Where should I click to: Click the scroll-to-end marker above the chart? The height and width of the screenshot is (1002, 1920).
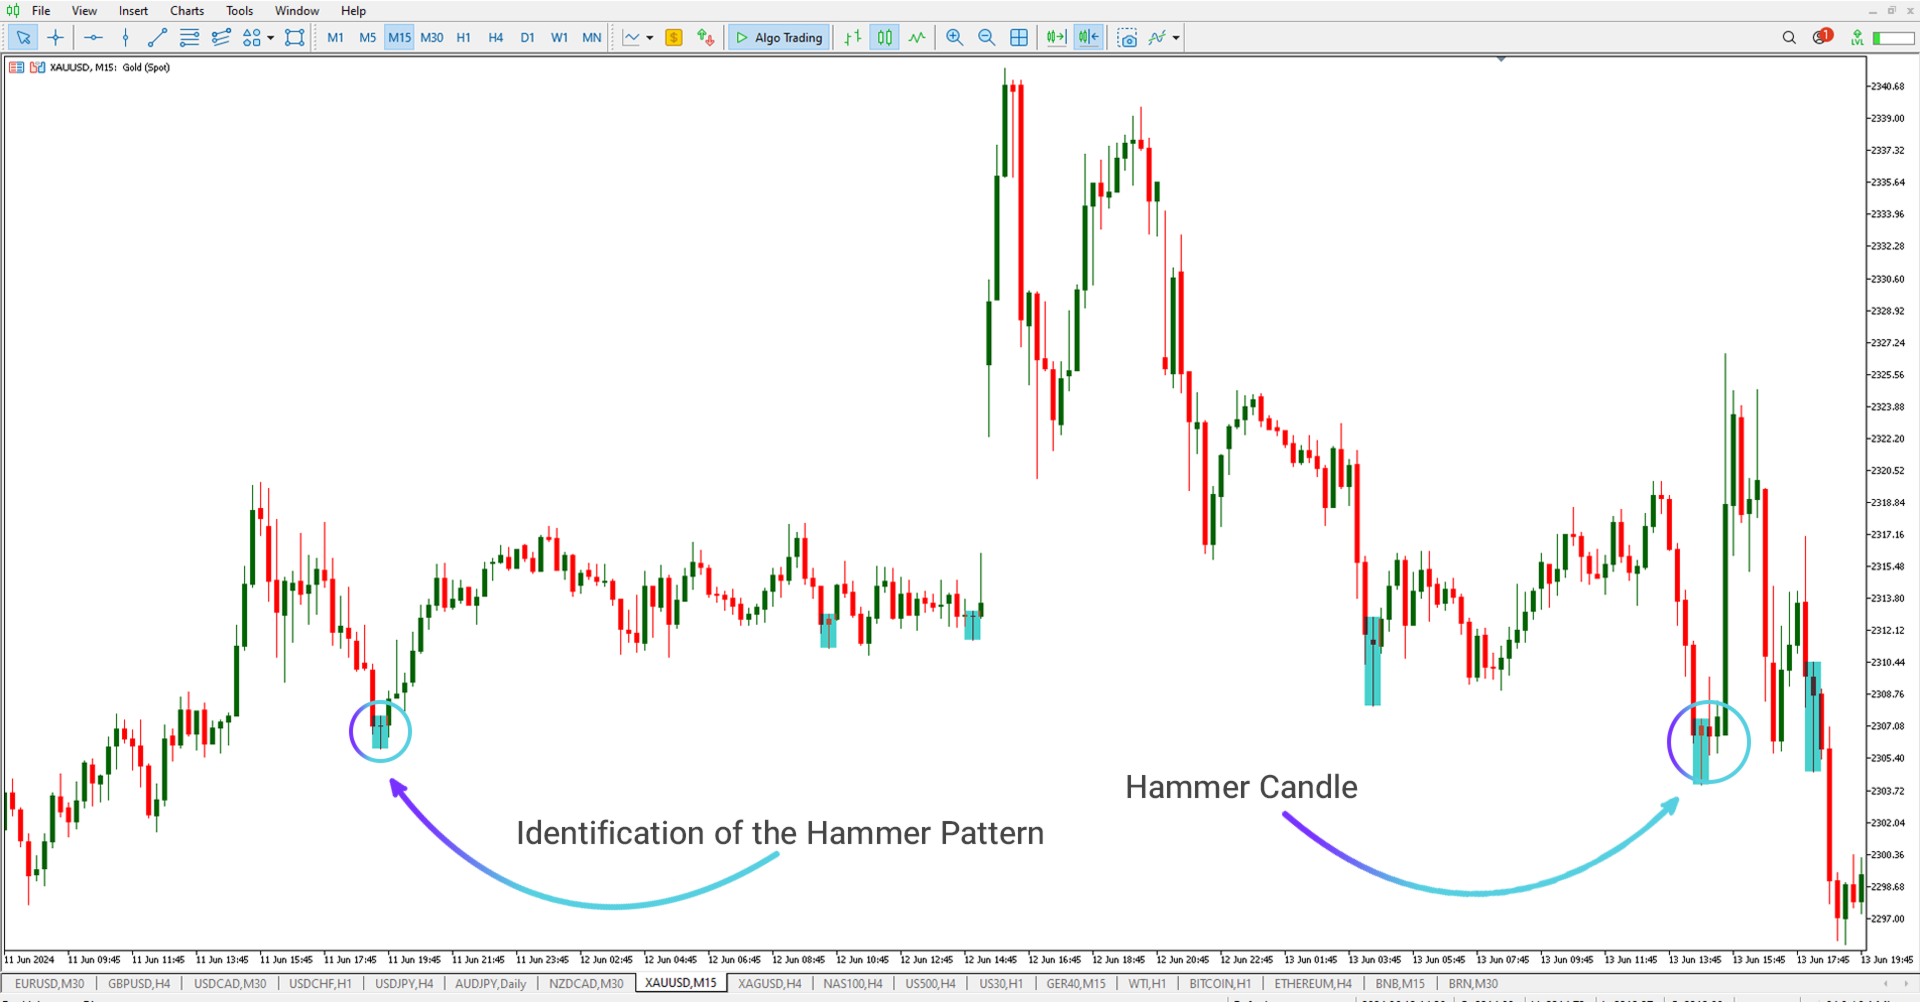click(1501, 58)
